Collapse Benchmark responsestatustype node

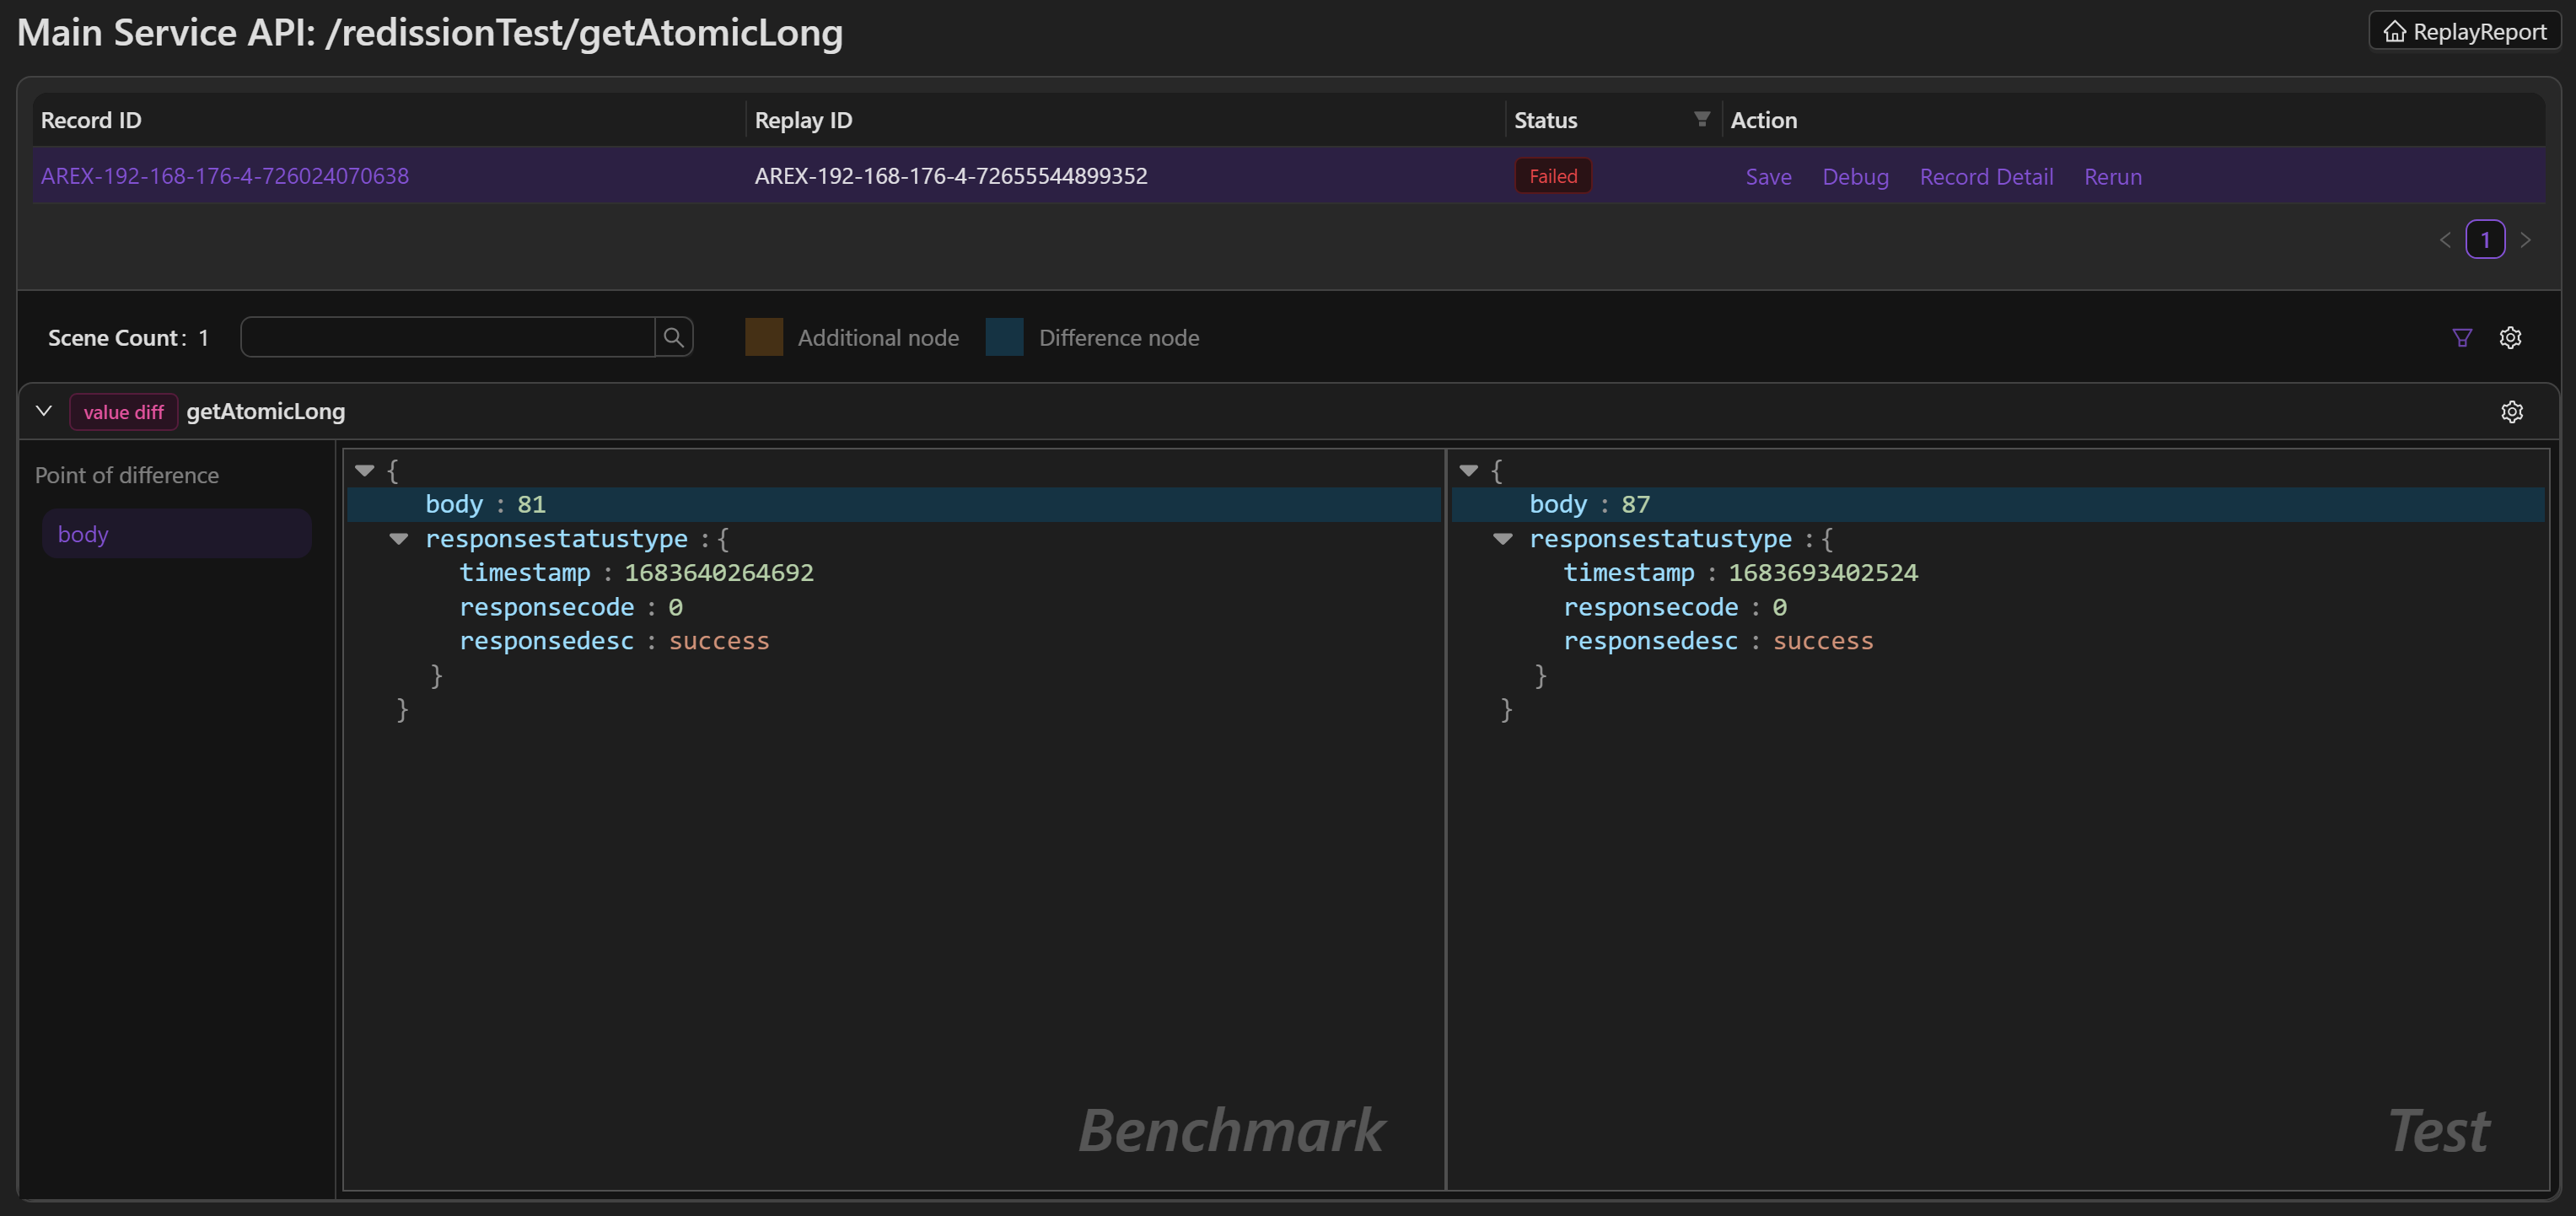pos(399,539)
